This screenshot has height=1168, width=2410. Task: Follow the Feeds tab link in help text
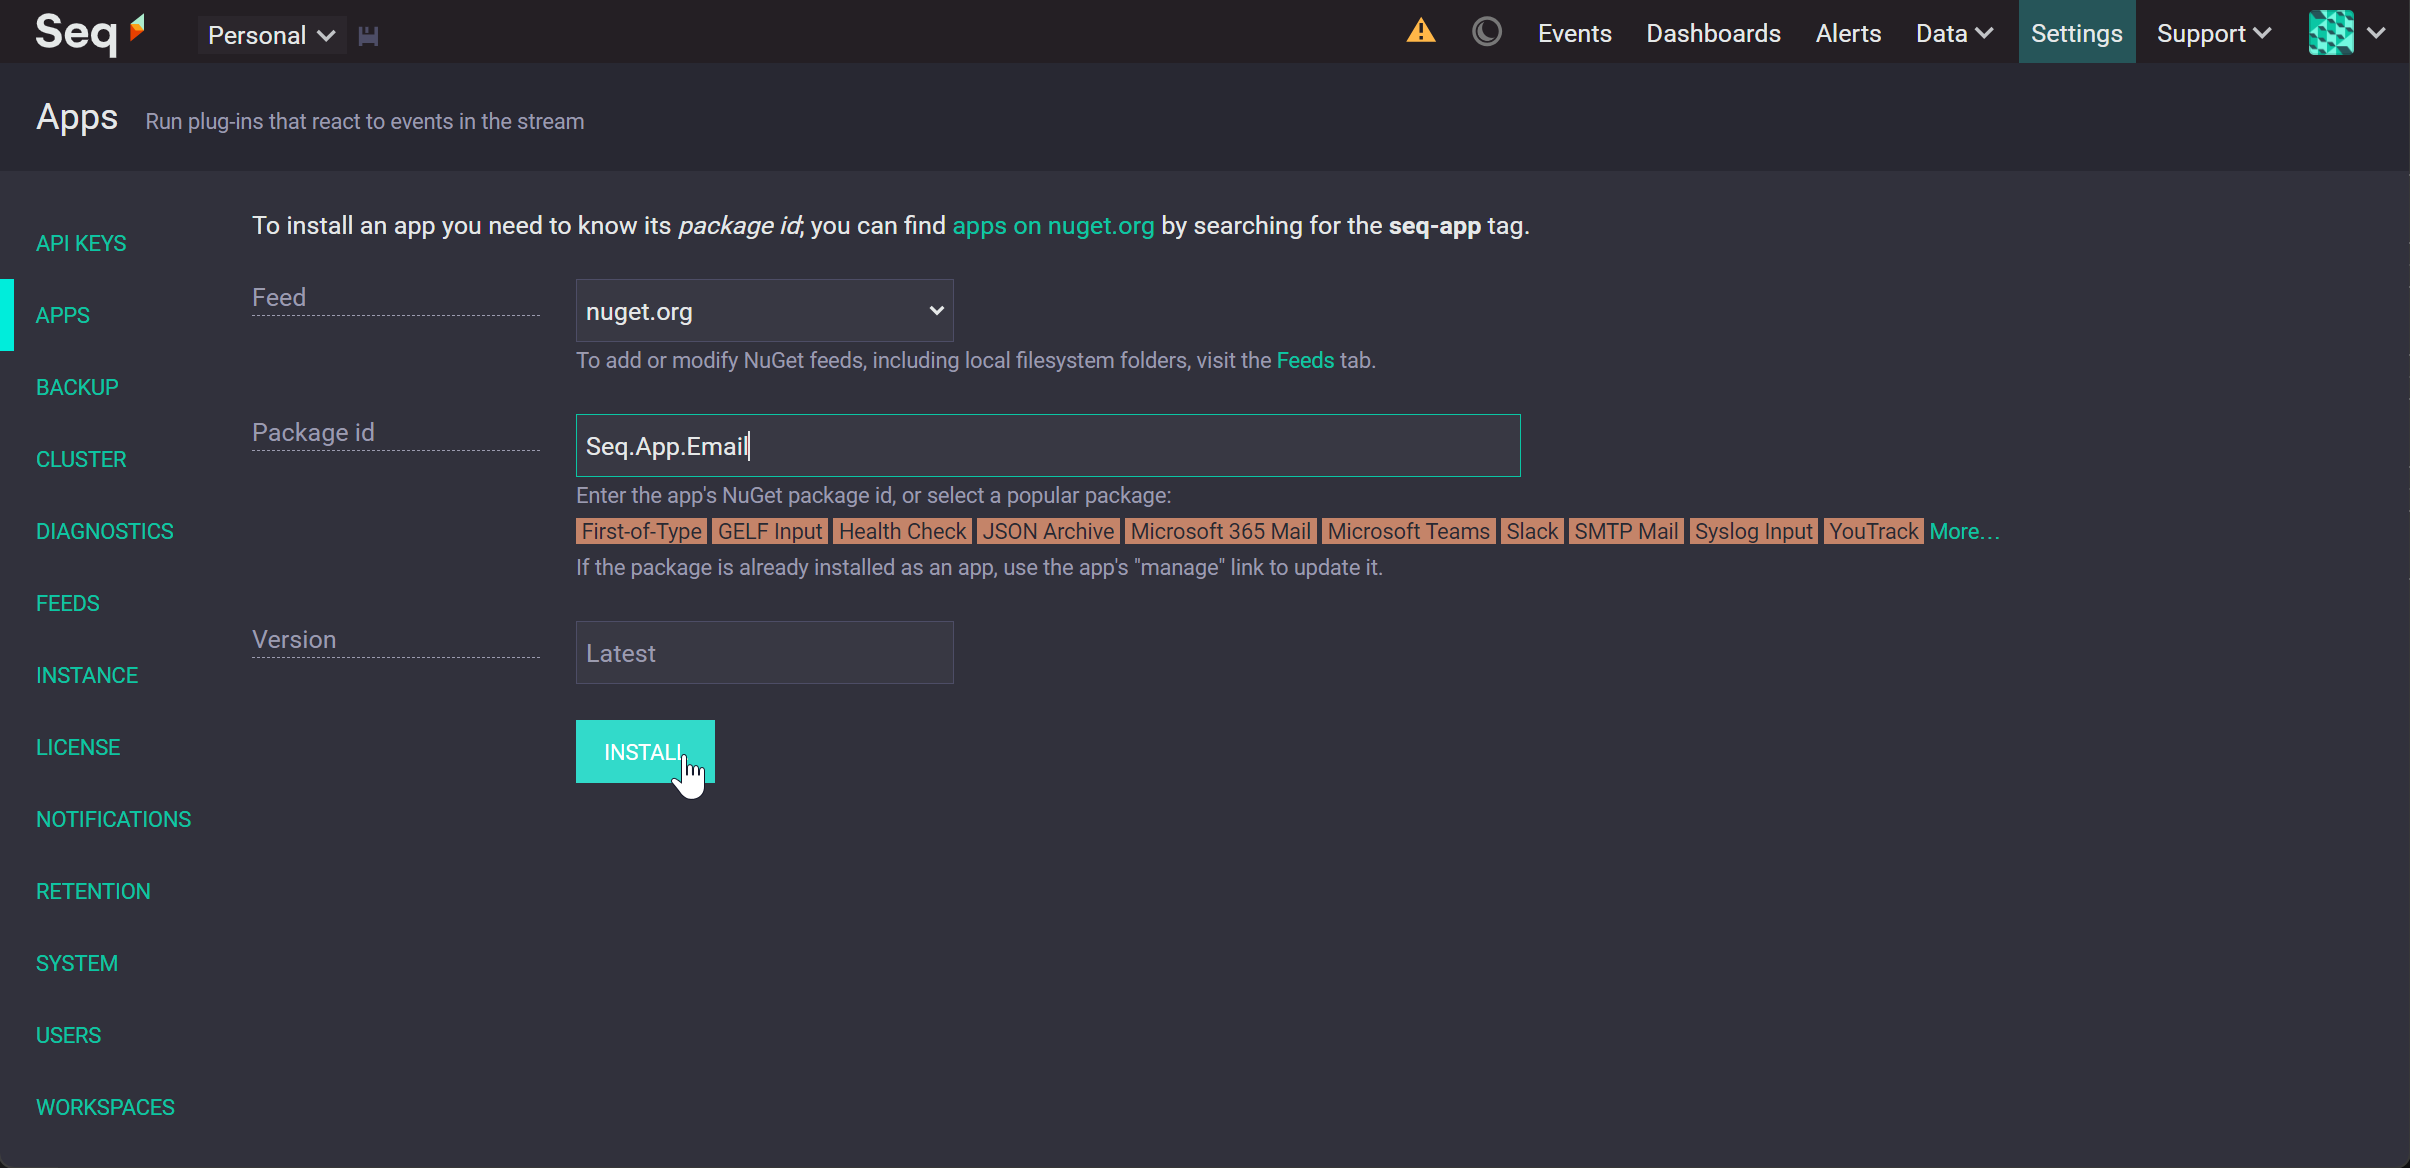[x=1305, y=360]
